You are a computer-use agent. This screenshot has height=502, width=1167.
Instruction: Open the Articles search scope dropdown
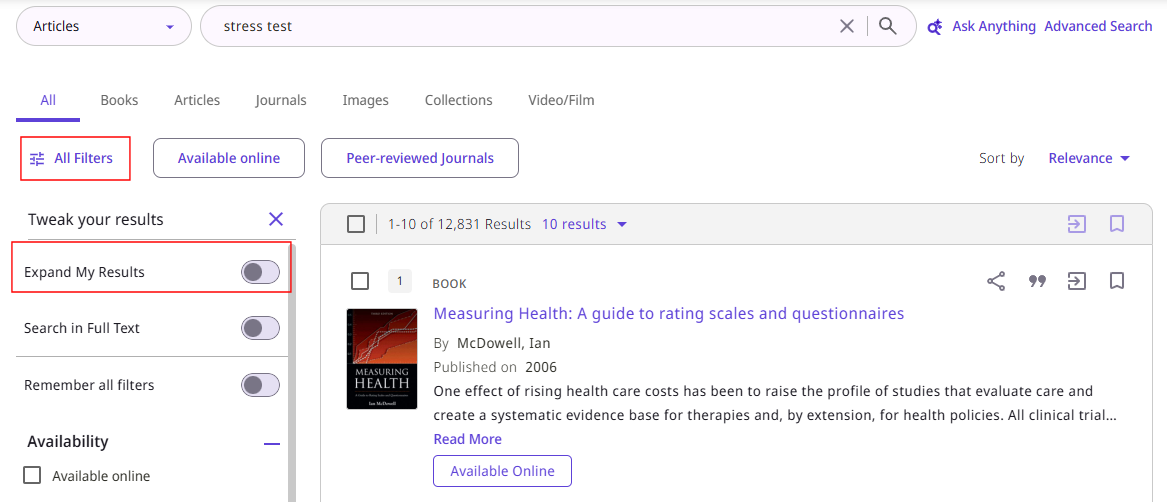(104, 26)
